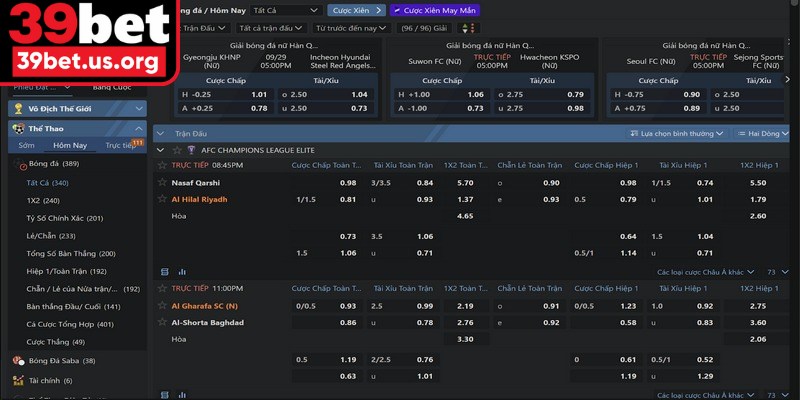Click the Cược Xiên button
The height and width of the screenshot is (400, 800).
[353, 9]
